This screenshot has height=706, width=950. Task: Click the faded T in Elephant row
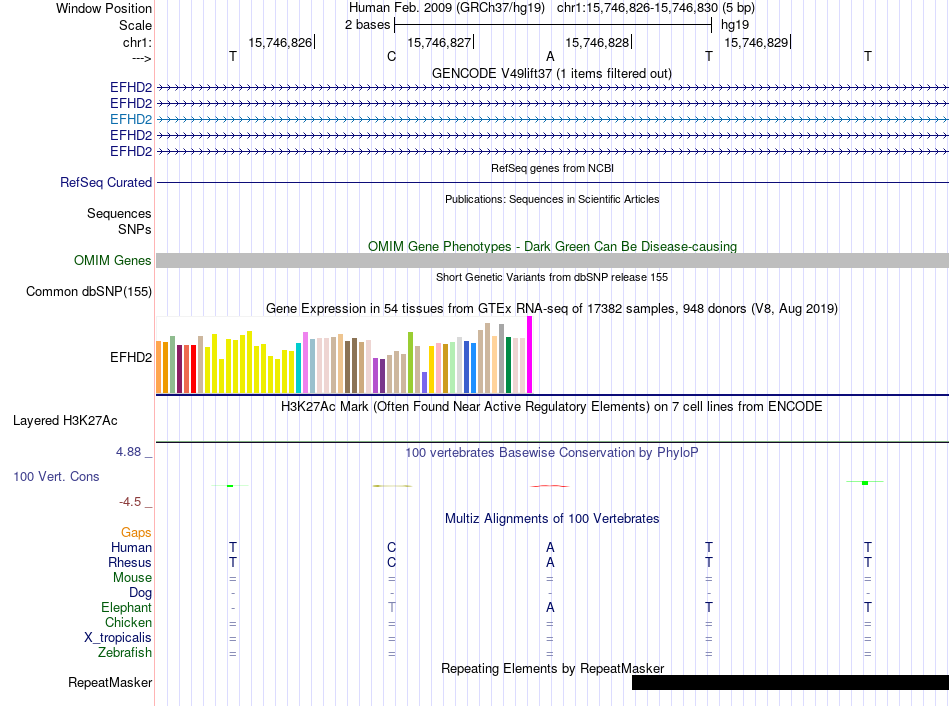coord(391,607)
